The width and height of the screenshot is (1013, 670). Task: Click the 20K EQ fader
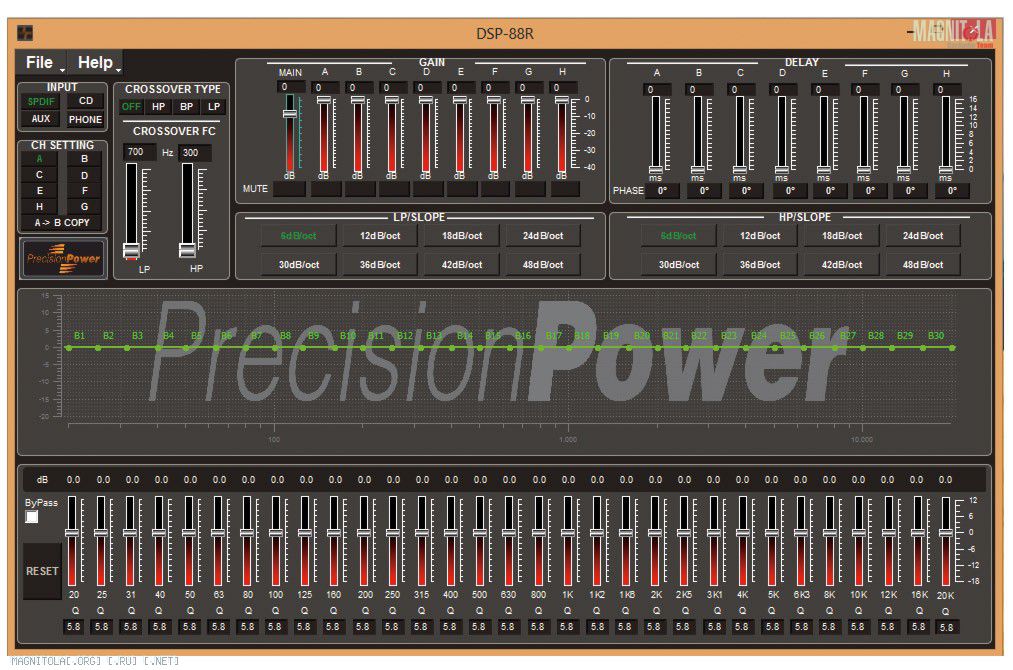(x=946, y=541)
